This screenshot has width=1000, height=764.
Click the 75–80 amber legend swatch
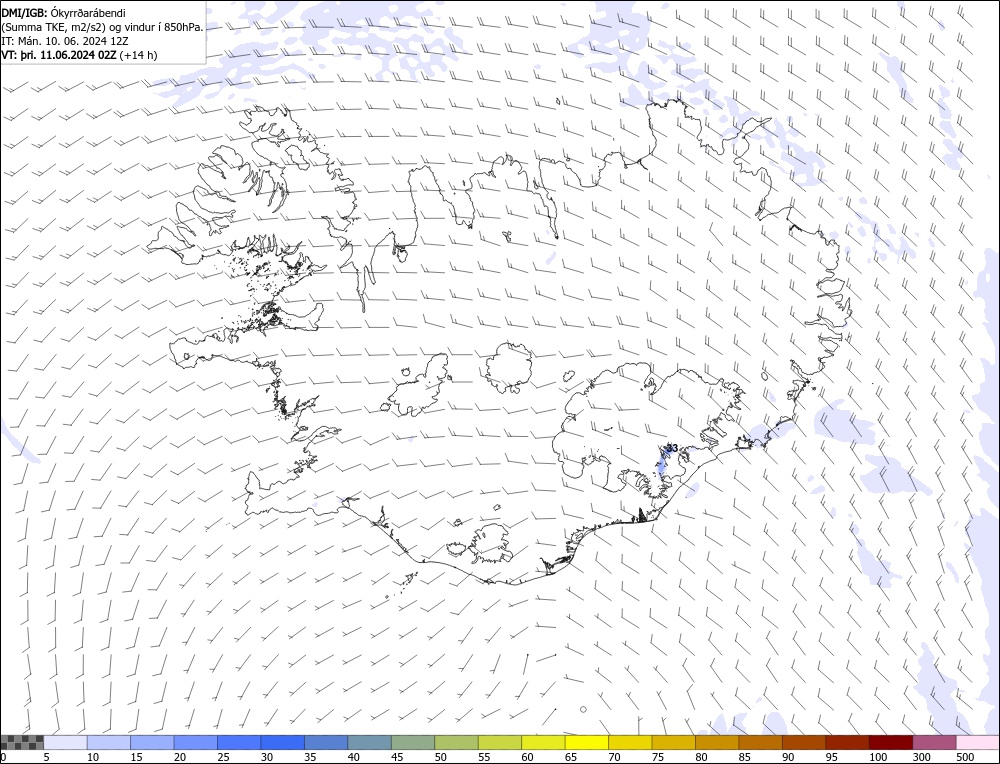673,742
